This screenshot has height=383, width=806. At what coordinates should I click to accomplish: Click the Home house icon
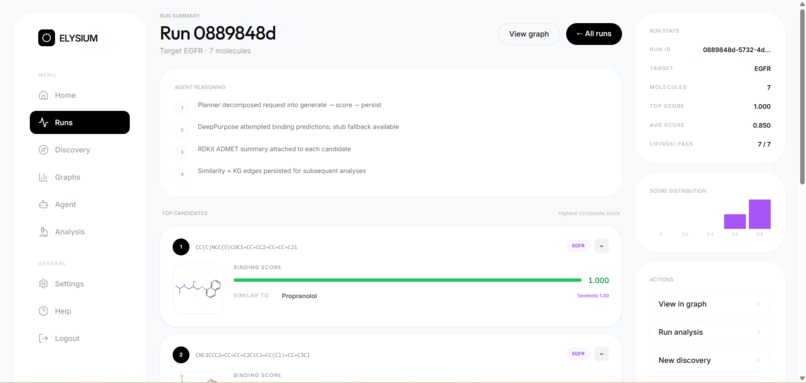[44, 95]
